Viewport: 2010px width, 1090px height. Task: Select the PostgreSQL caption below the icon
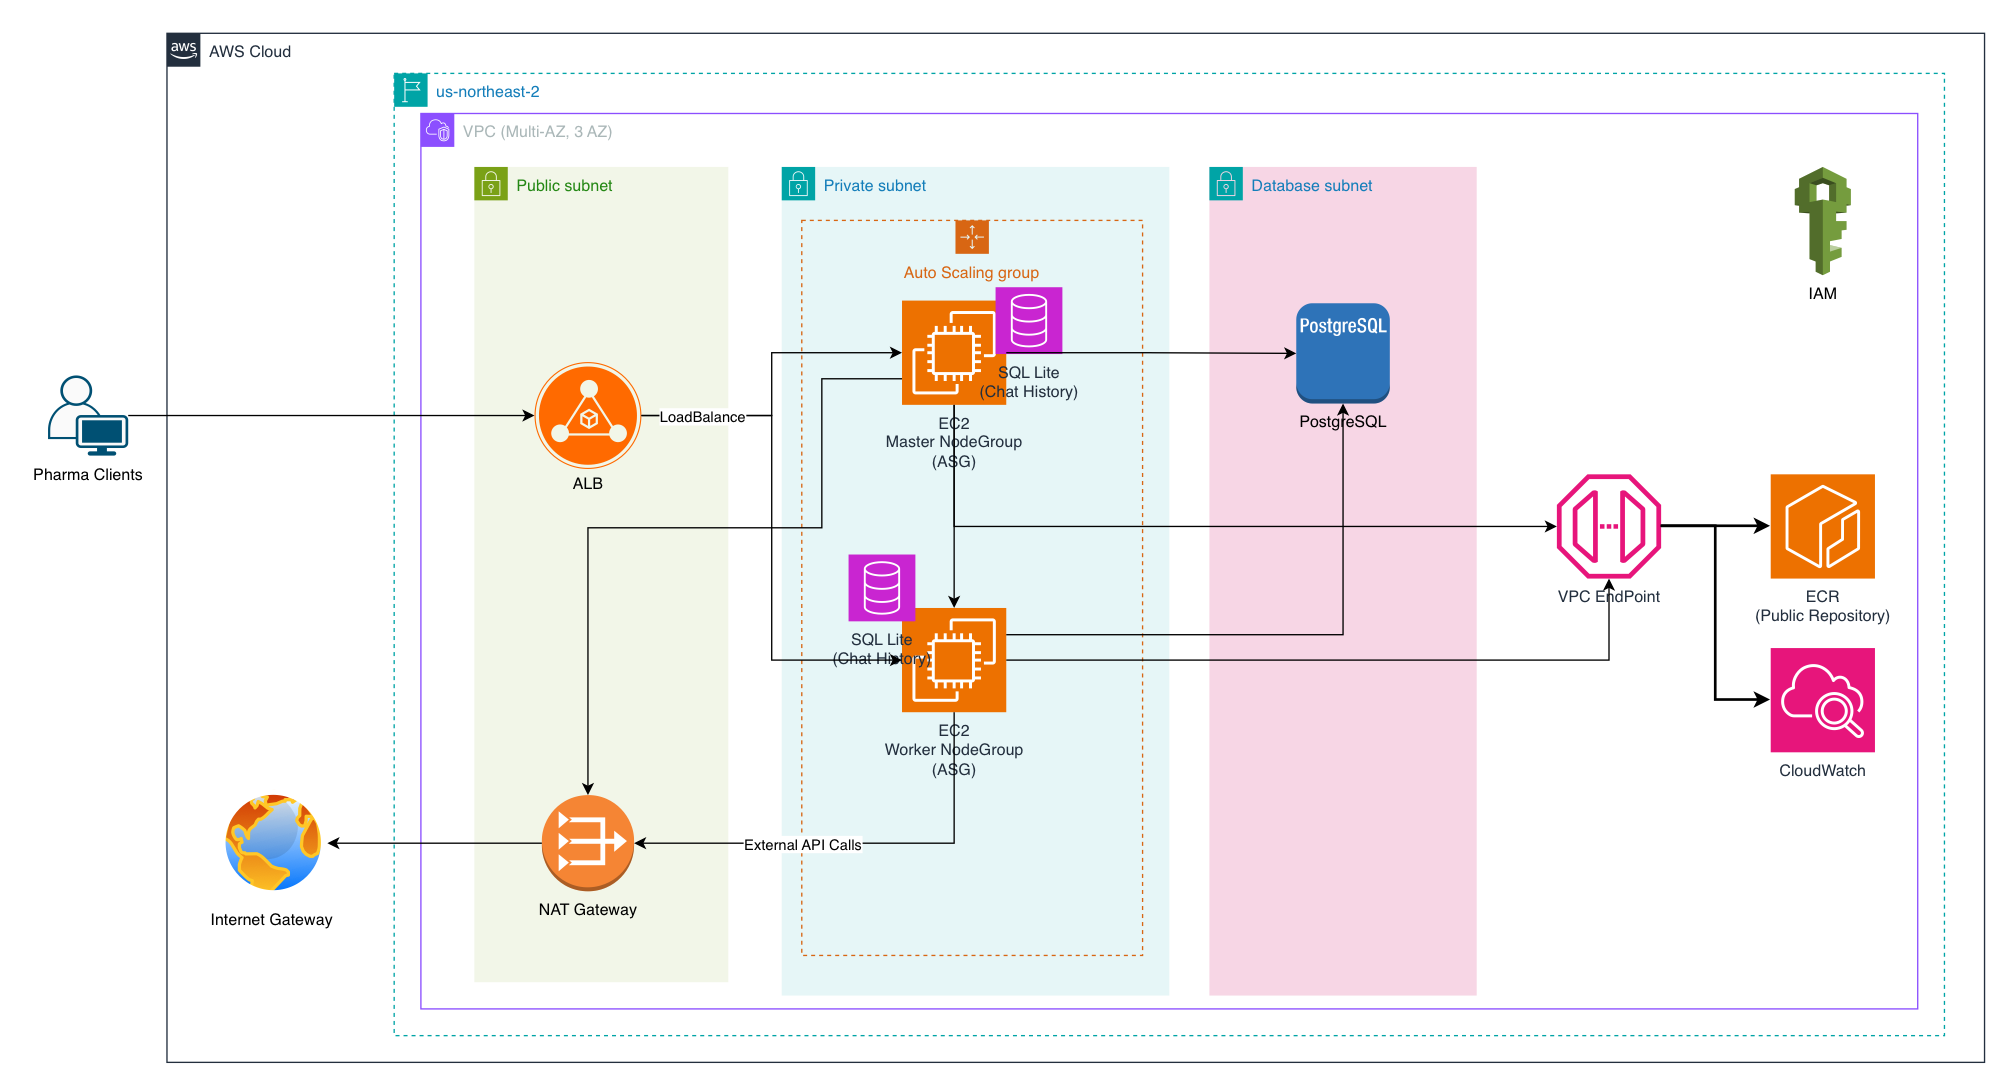pos(1343,421)
